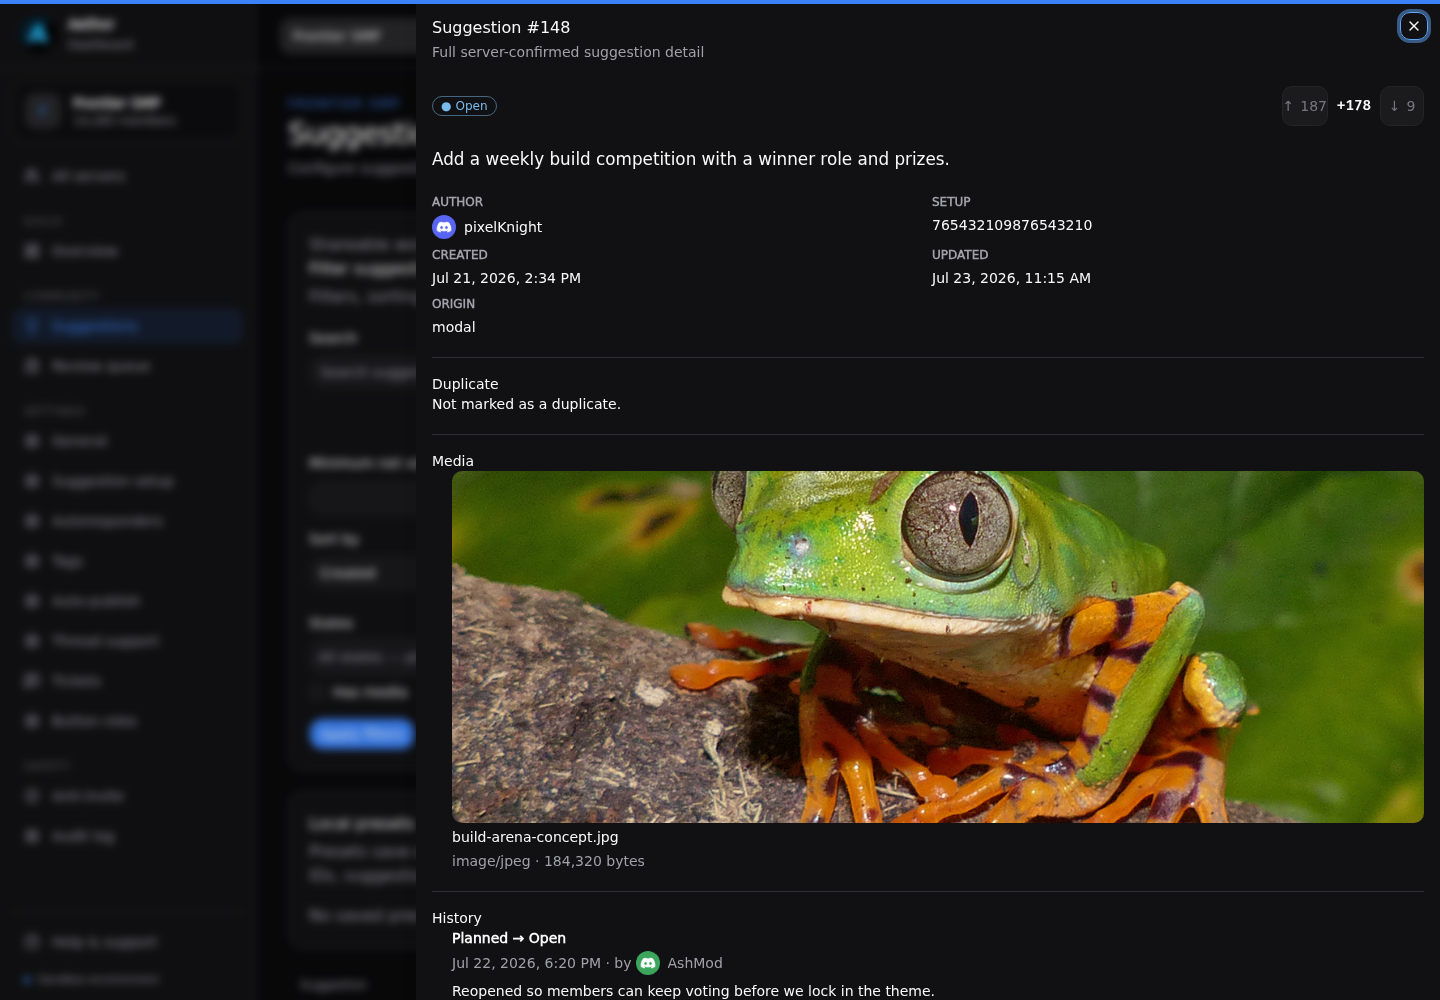Select the moderator name AshMod
Image resolution: width=1440 pixels, height=1000 pixels.
pos(695,963)
